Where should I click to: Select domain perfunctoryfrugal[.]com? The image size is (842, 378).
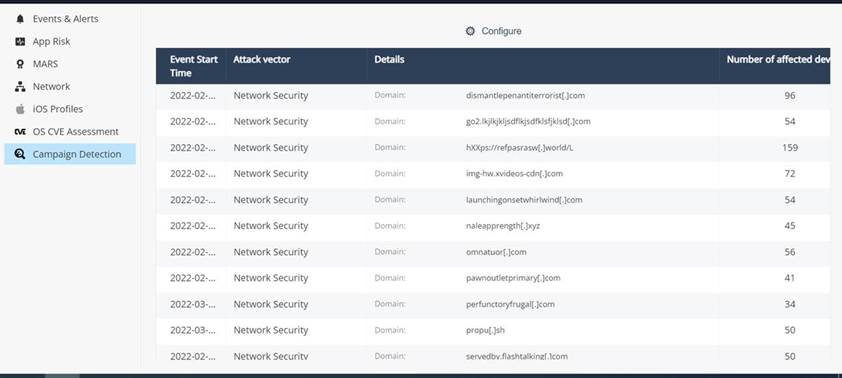pyautogui.click(x=511, y=304)
